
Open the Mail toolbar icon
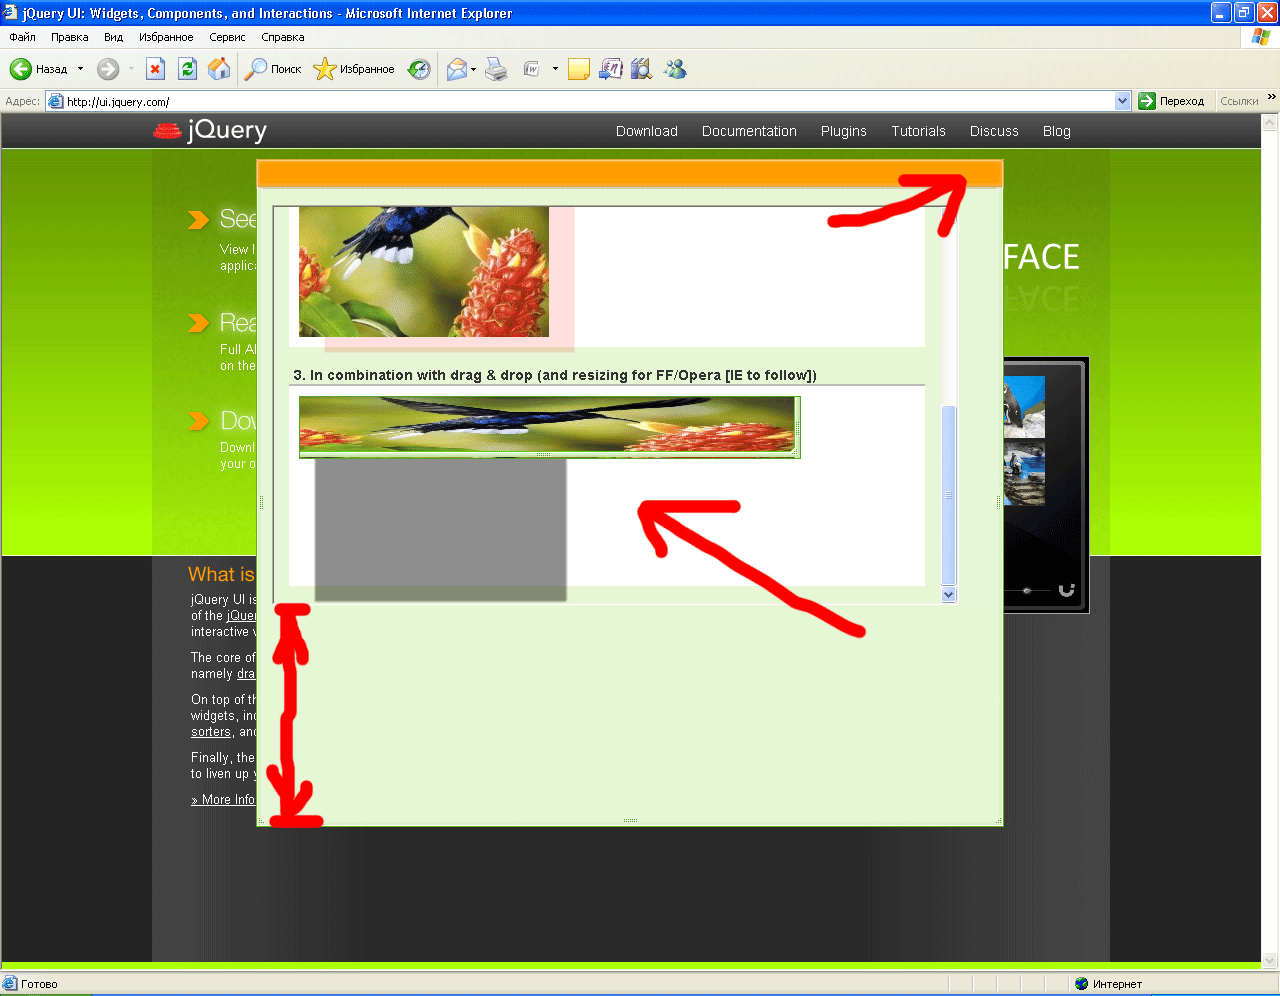pos(457,69)
